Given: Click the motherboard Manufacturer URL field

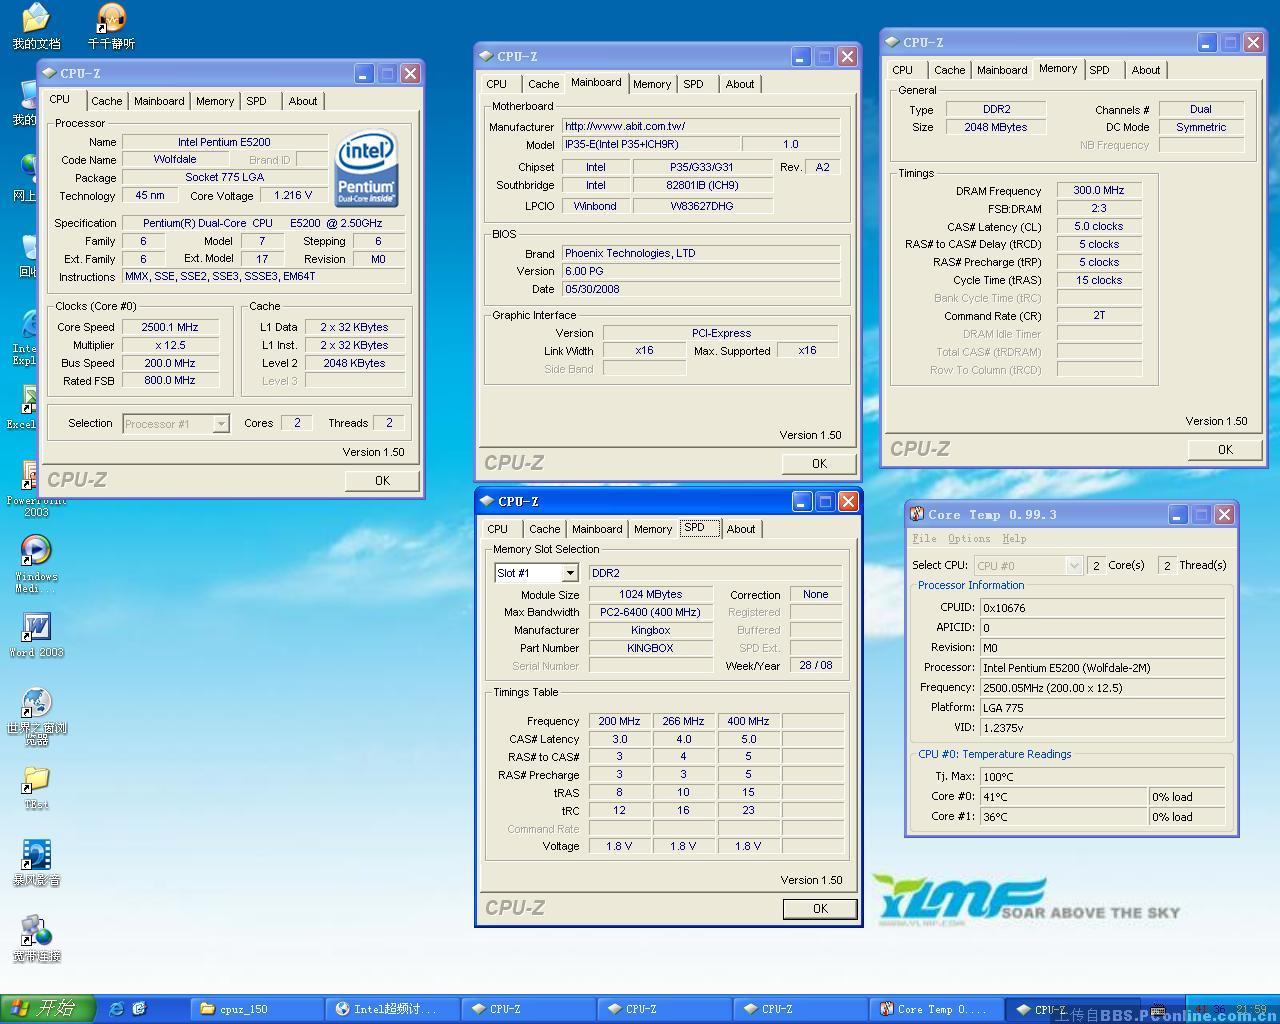Looking at the screenshot, I should (x=700, y=126).
